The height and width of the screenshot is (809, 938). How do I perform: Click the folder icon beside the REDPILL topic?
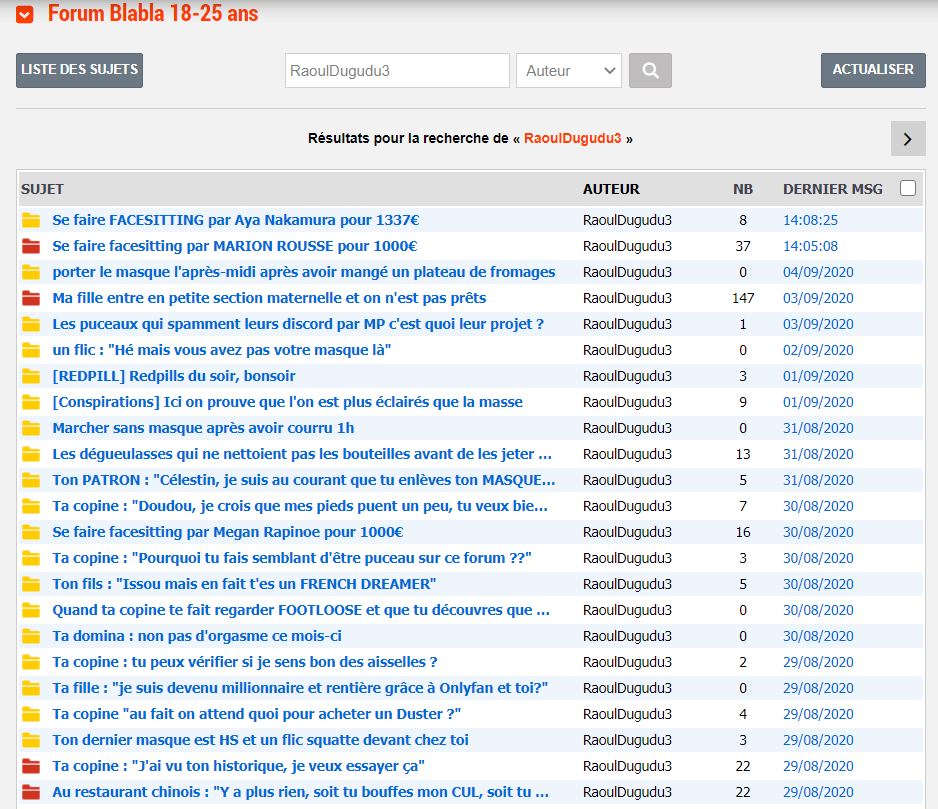31,376
